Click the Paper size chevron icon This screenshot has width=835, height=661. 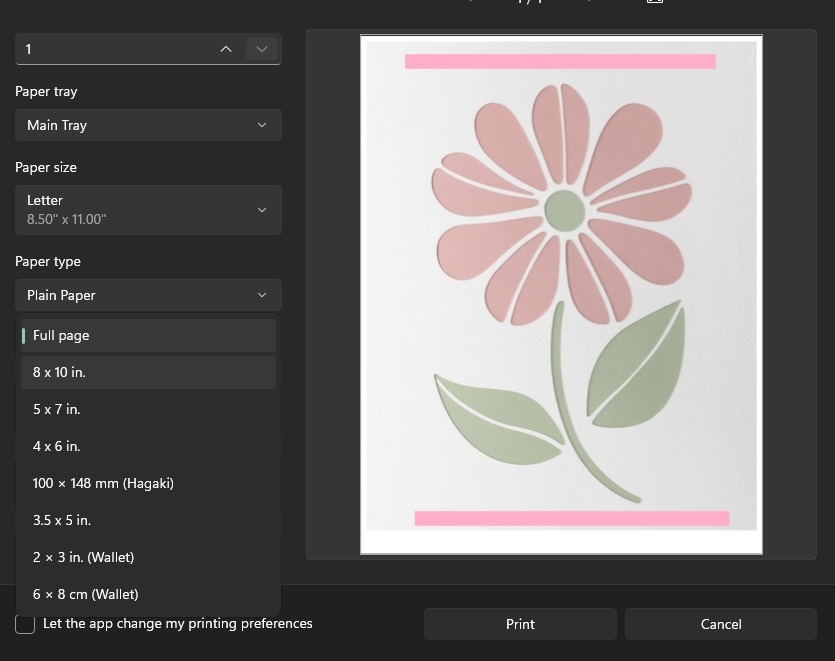(x=262, y=210)
